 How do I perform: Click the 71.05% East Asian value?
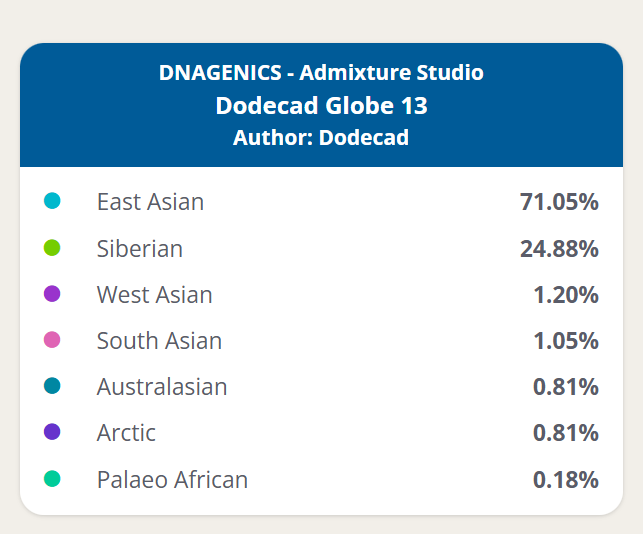click(x=559, y=202)
